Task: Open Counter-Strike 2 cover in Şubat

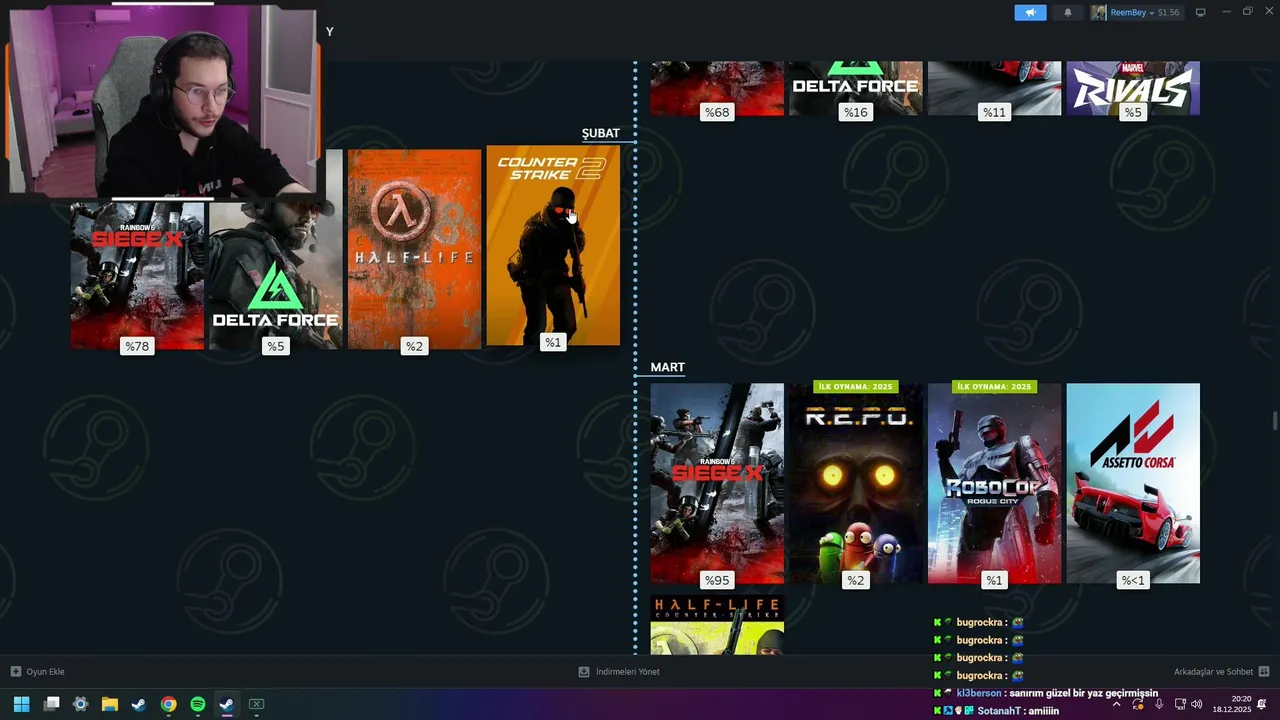Action: pos(553,246)
